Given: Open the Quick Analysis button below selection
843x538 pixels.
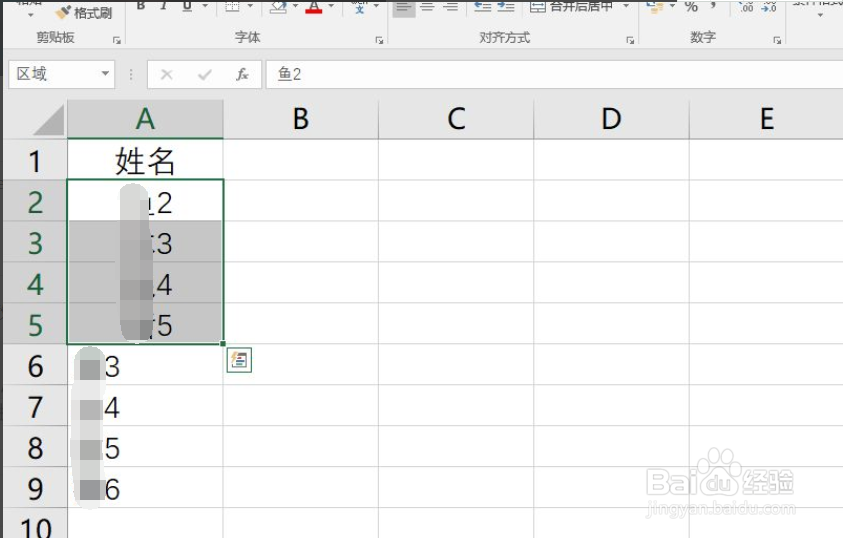Looking at the screenshot, I should click(239, 360).
